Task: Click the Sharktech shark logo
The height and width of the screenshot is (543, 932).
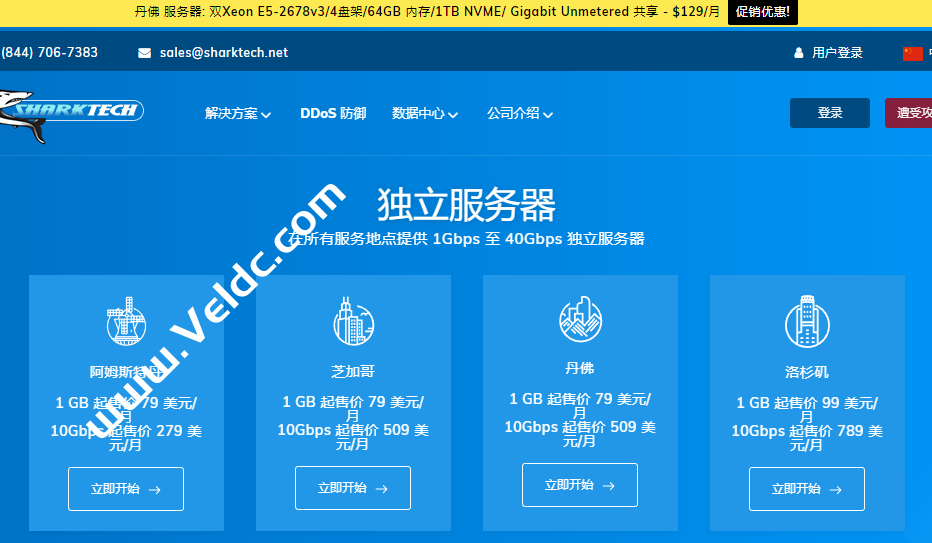Action: [70, 115]
